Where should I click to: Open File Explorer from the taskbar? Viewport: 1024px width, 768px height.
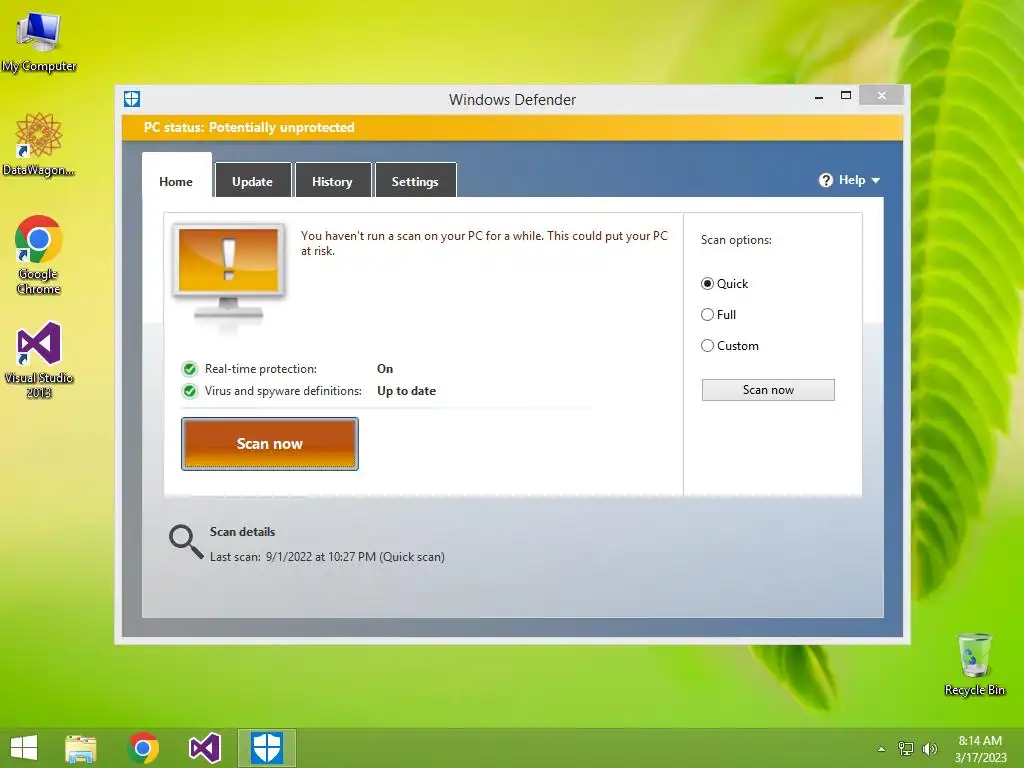81,748
